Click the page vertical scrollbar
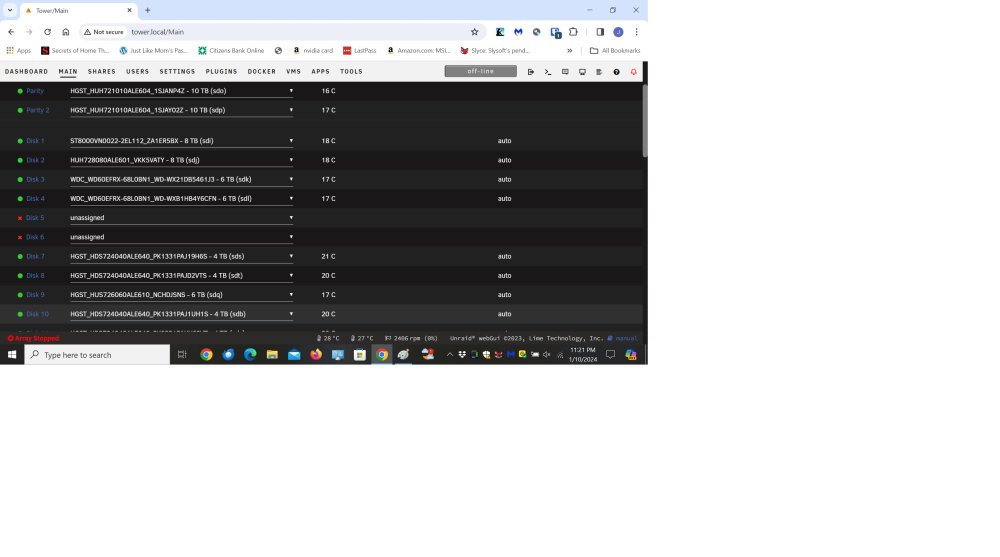The height and width of the screenshot is (557, 1000). coord(645,121)
